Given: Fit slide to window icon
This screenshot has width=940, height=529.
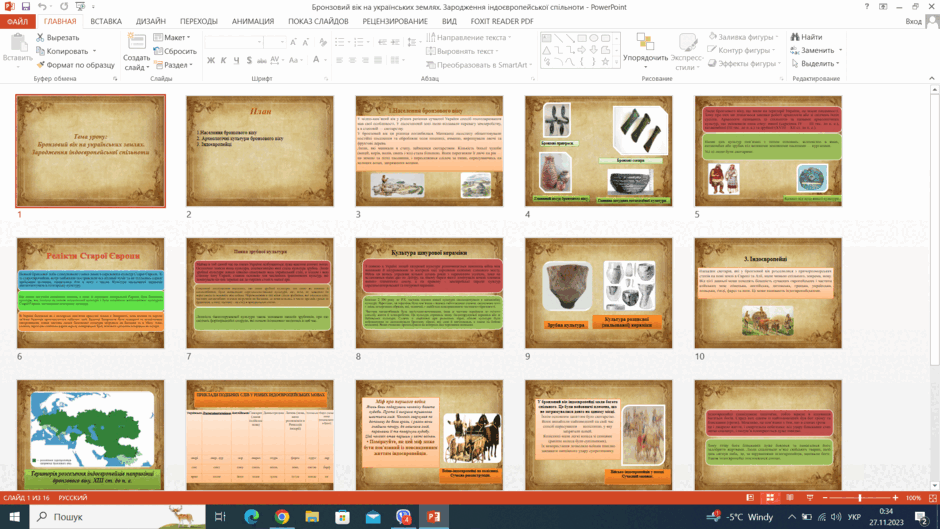Looking at the screenshot, I should tap(933, 498).
